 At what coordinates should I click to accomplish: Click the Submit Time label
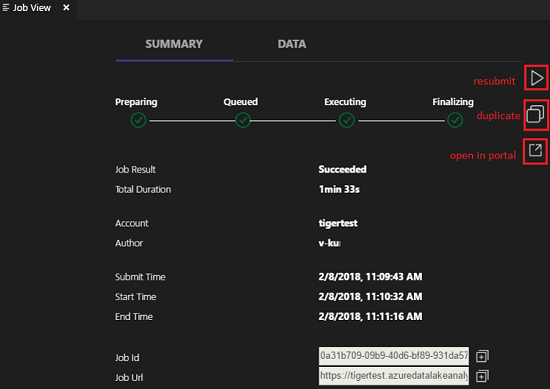(x=140, y=277)
